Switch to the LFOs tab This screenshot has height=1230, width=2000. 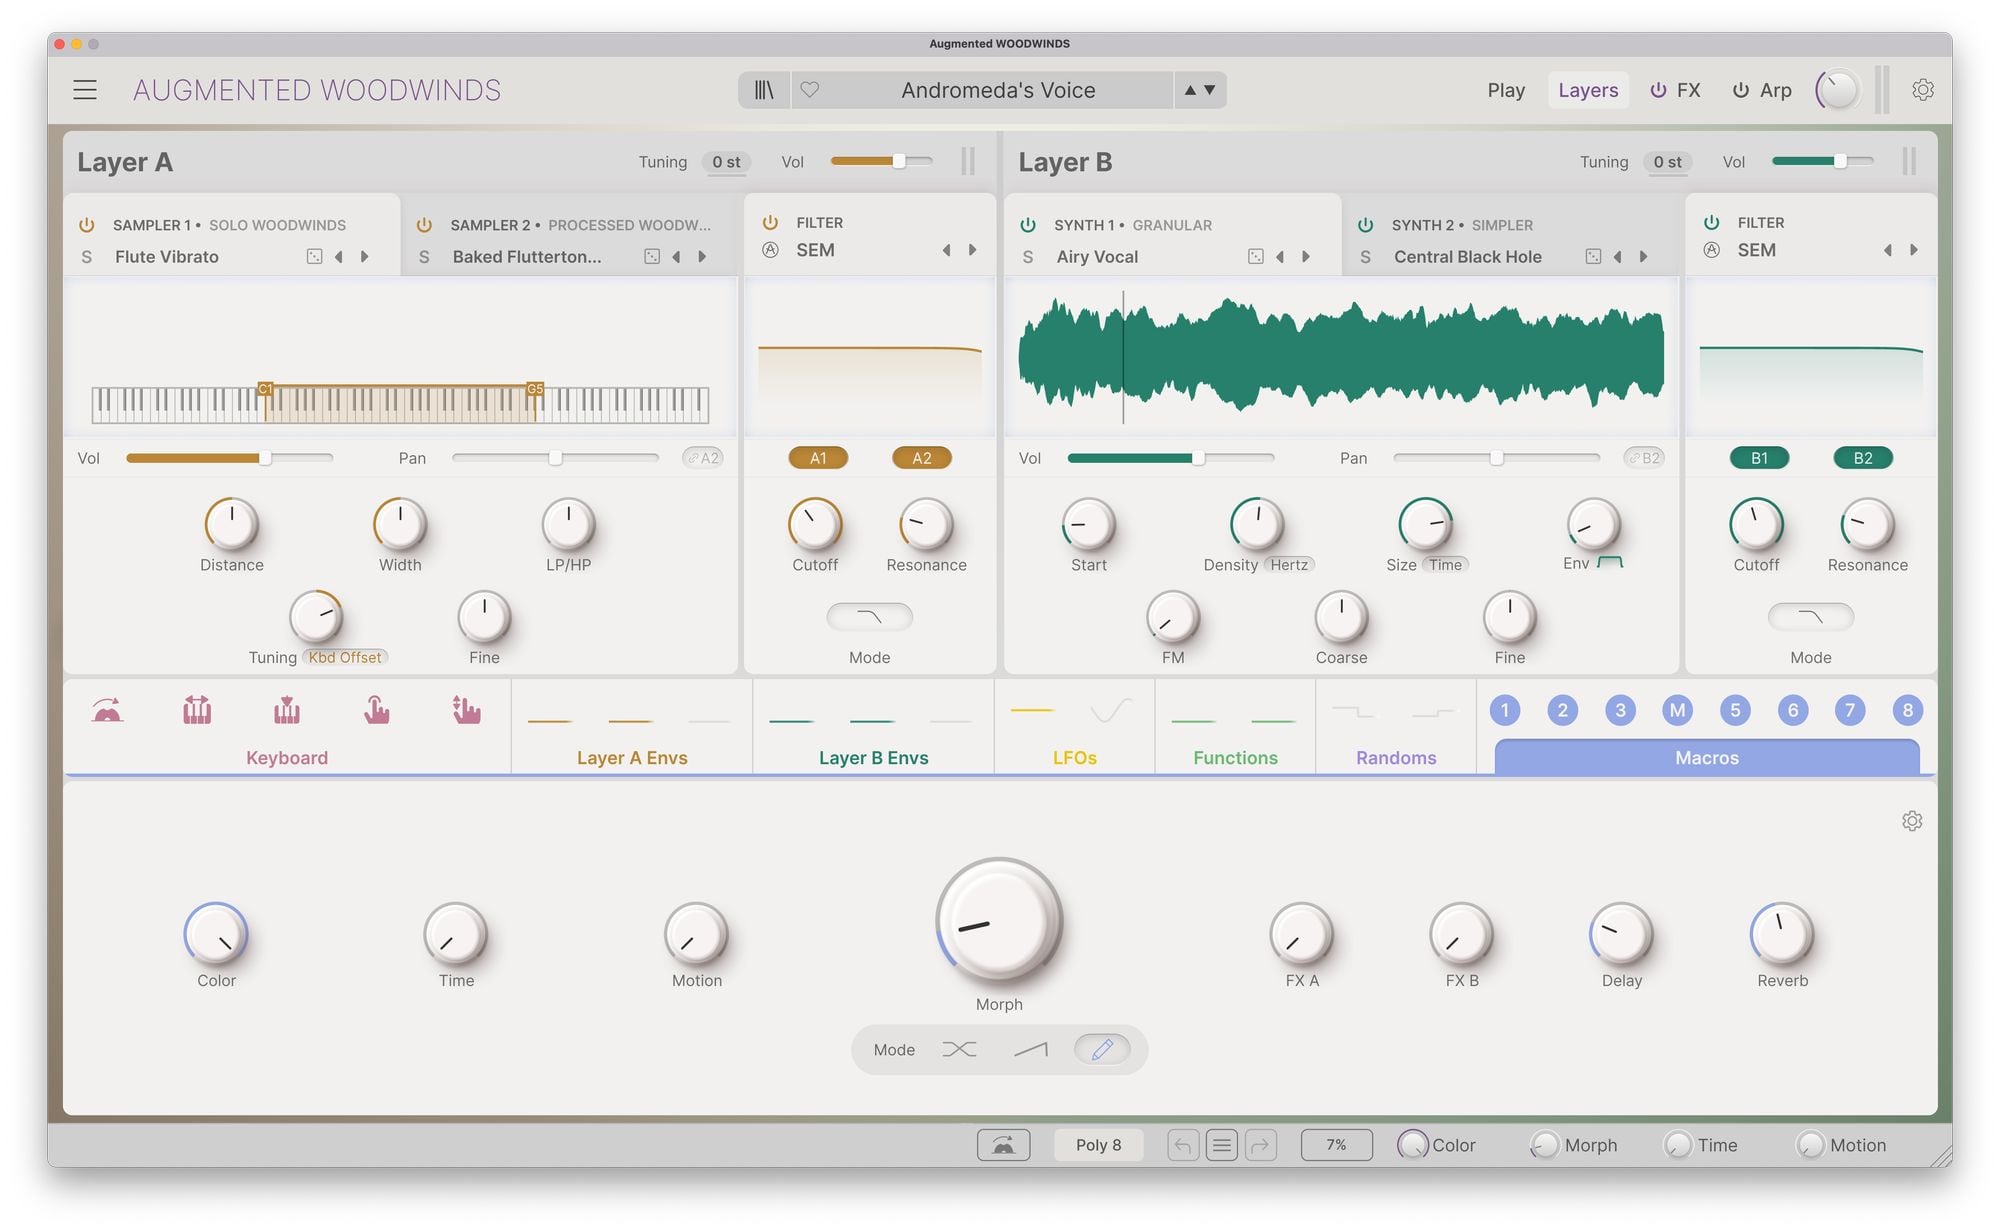1074,757
